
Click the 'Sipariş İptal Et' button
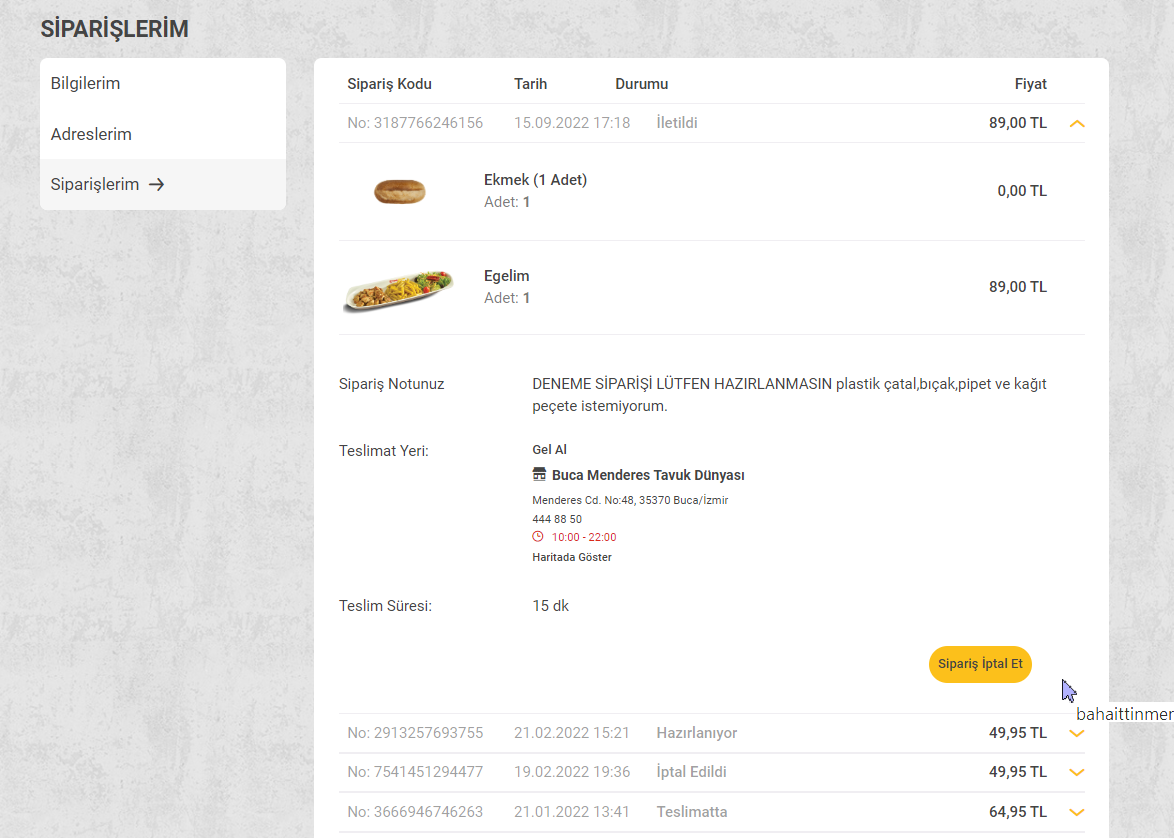click(x=979, y=664)
